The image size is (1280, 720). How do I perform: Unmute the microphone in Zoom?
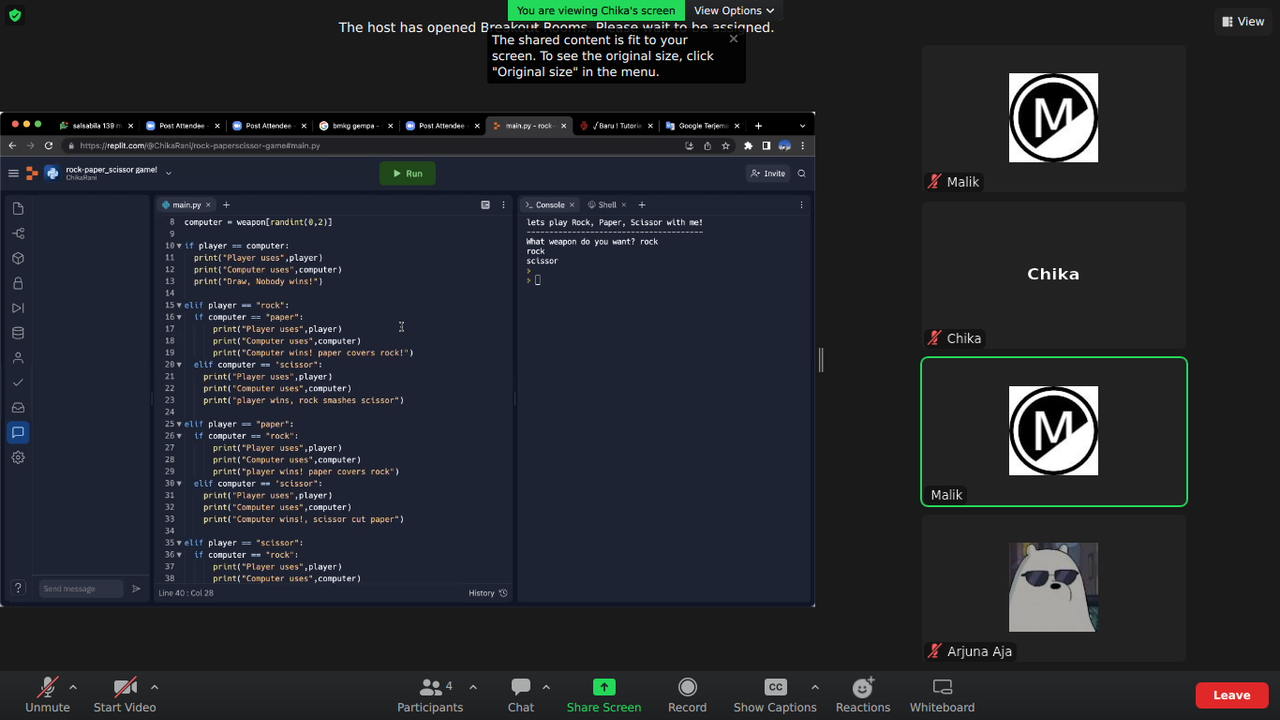[47, 695]
